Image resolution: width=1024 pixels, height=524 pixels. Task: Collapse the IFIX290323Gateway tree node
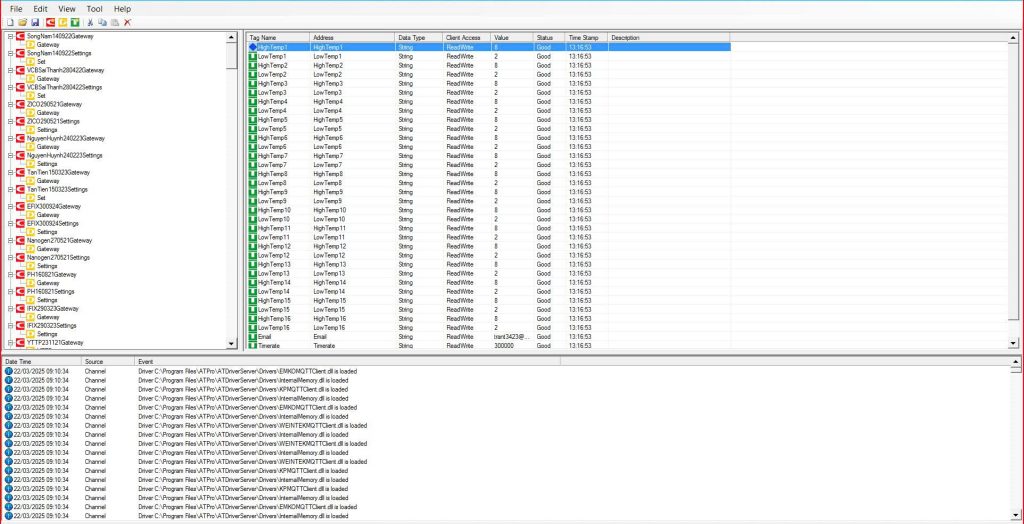tap(10, 308)
